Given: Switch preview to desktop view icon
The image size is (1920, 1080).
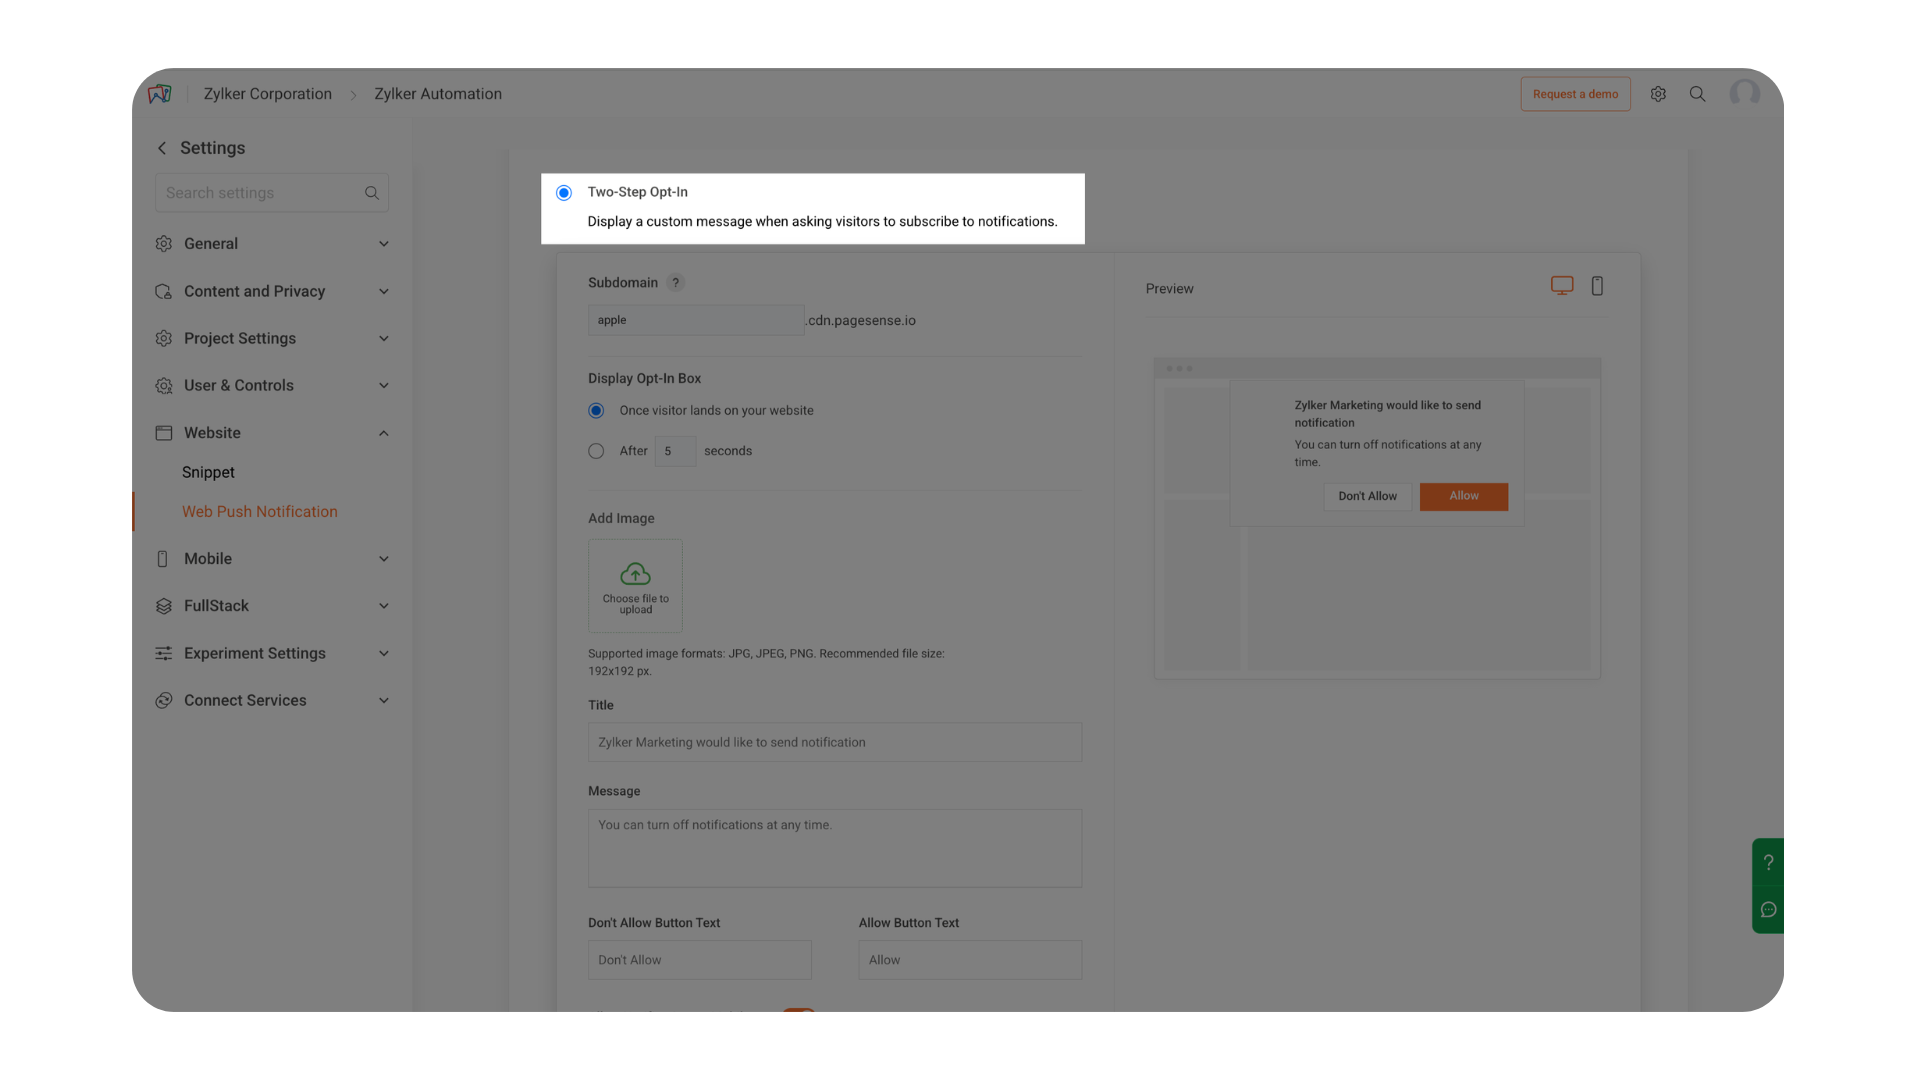Looking at the screenshot, I should pos(1561,286).
